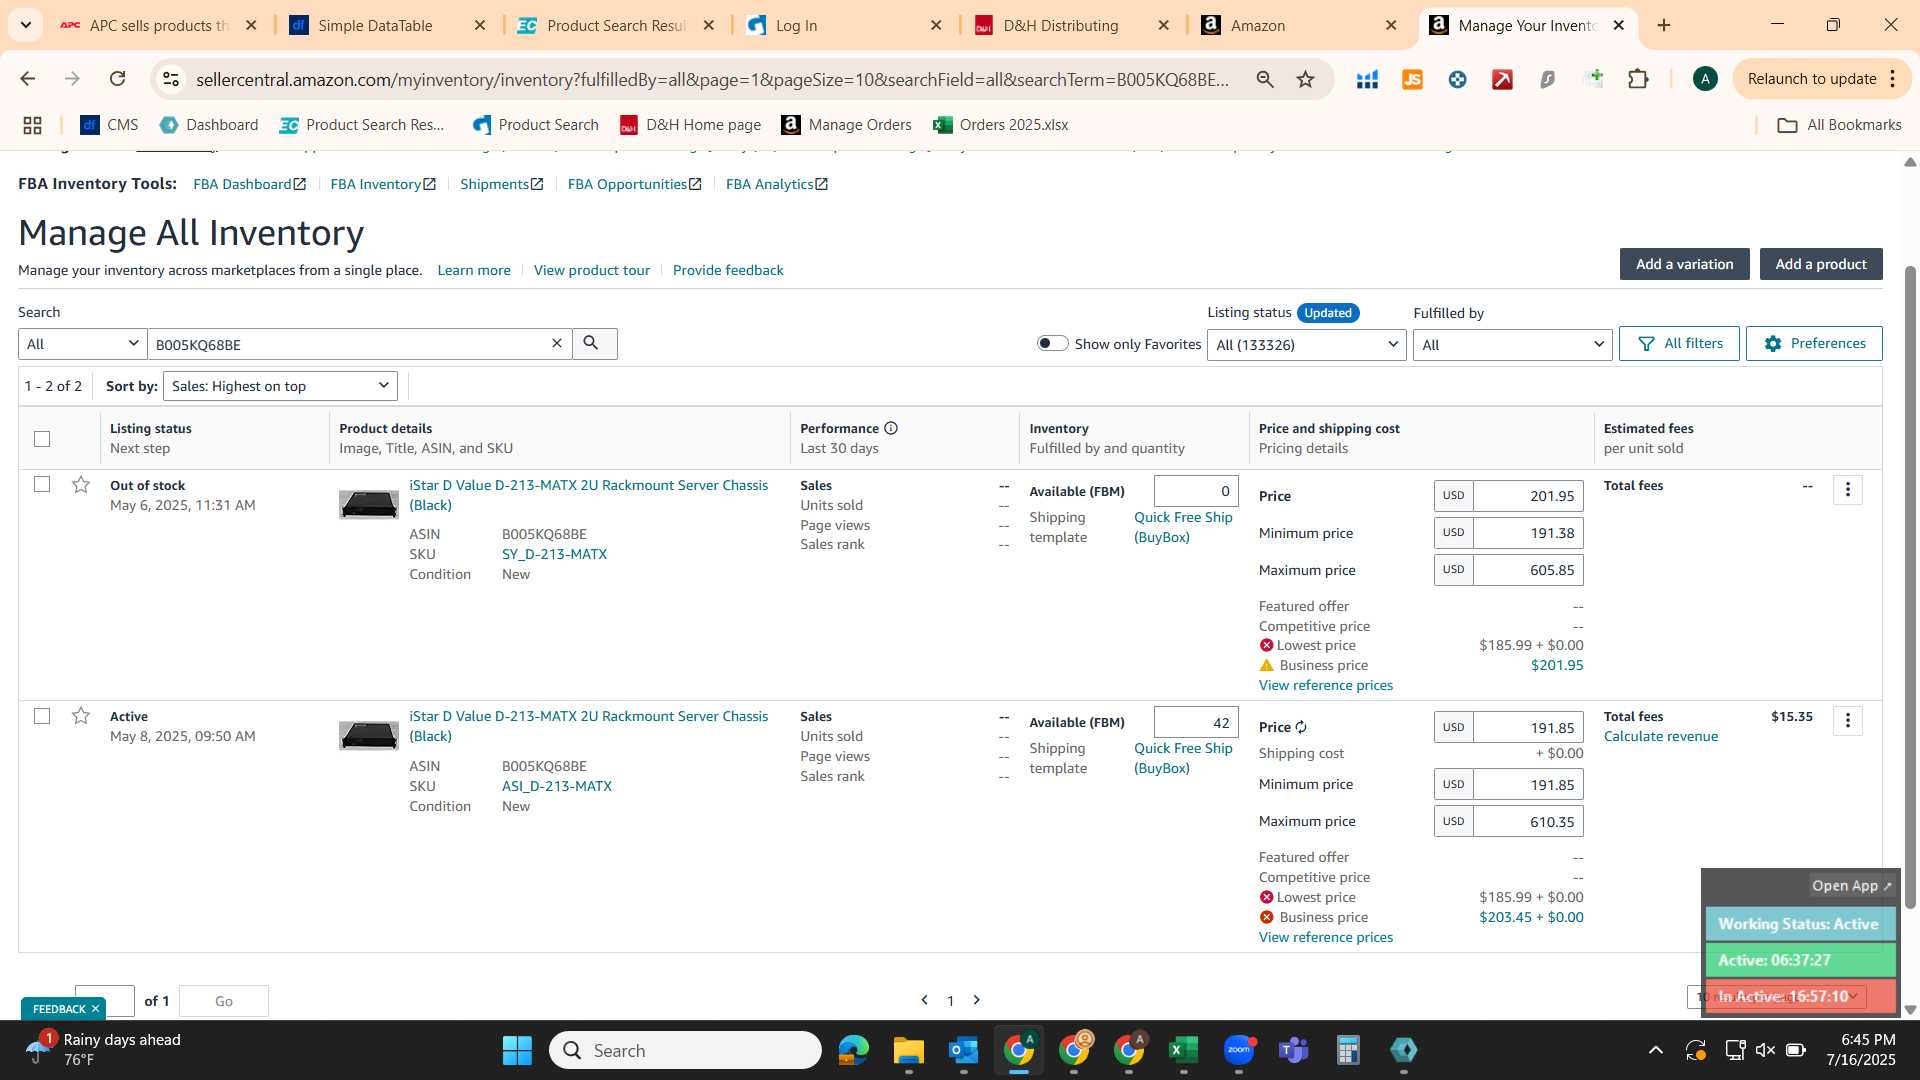Open Zoom from the taskbar

coord(1238,1050)
